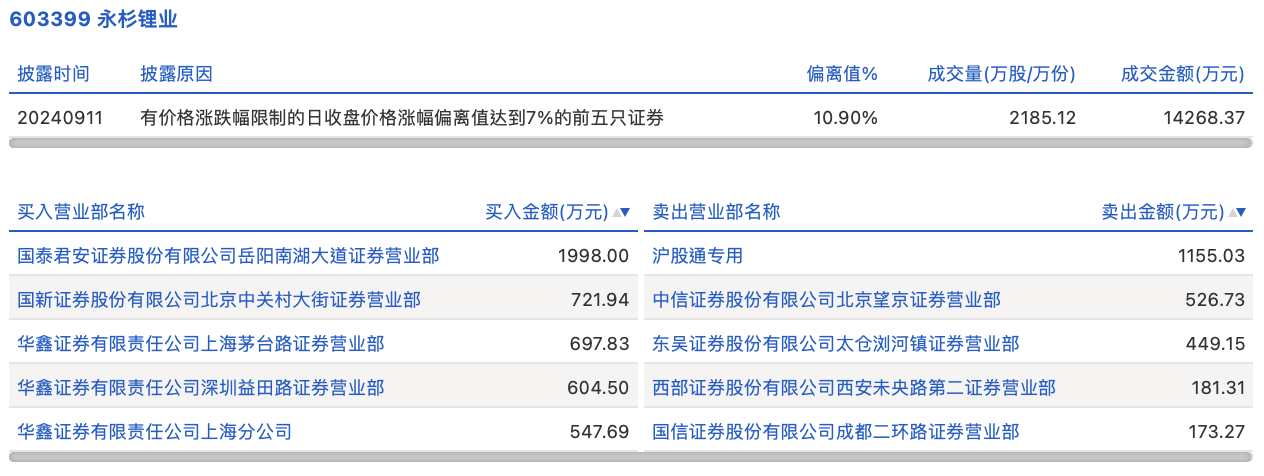Sort by sell amount using arrow icon
This screenshot has width=1264, height=476.
[1238, 212]
